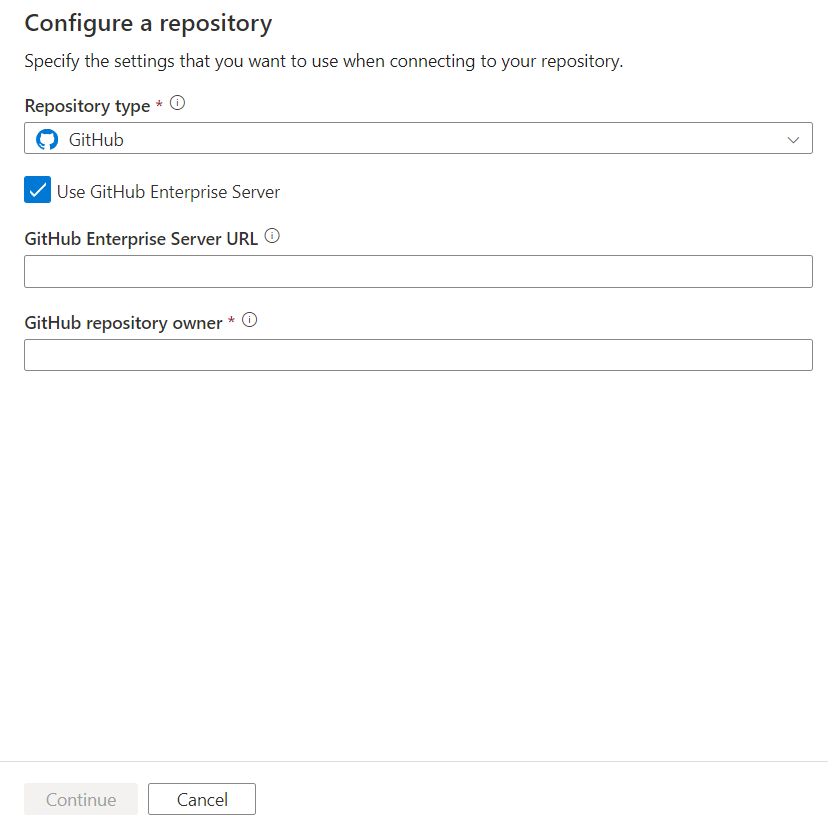The image size is (828, 828).
Task: Click inside the GitHub repository owner text box
Action: pyautogui.click(x=418, y=355)
